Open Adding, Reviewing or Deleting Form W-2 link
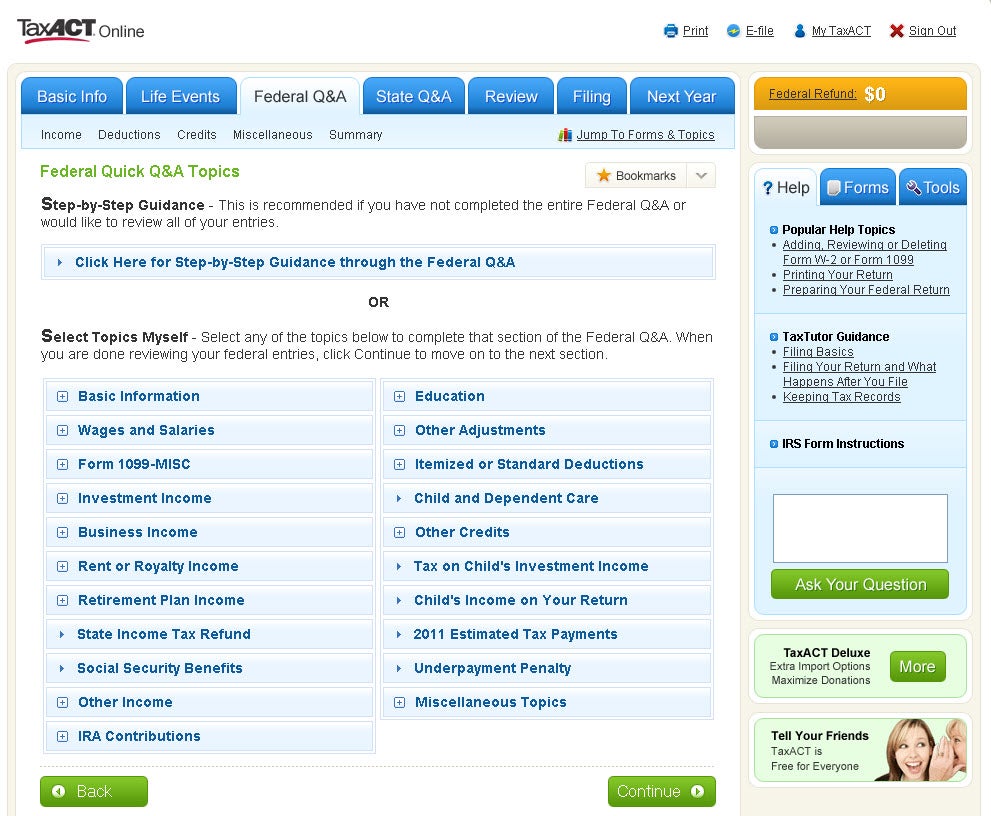Image resolution: width=991 pixels, height=816 pixels. coord(864,252)
